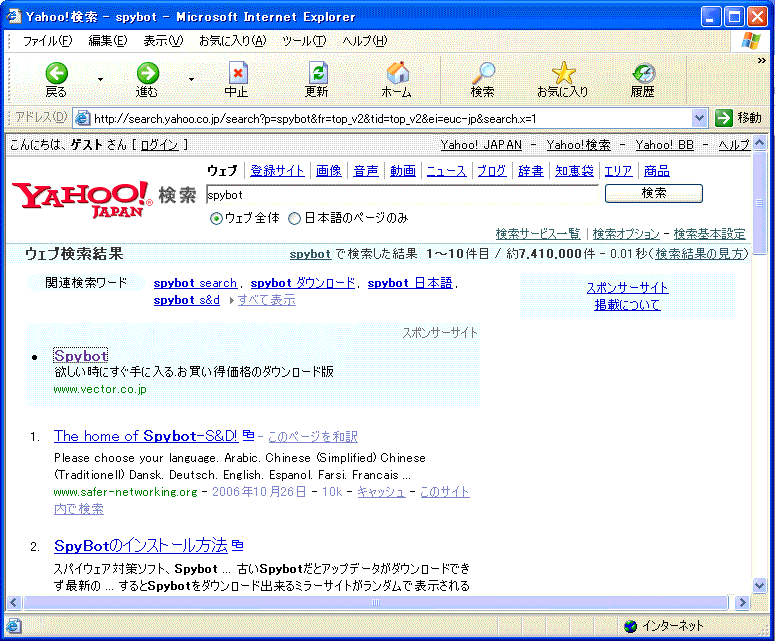Switch to 登録サイト search tab
The height and width of the screenshot is (641, 775).
pyautogui.click(x=277, y=171)
